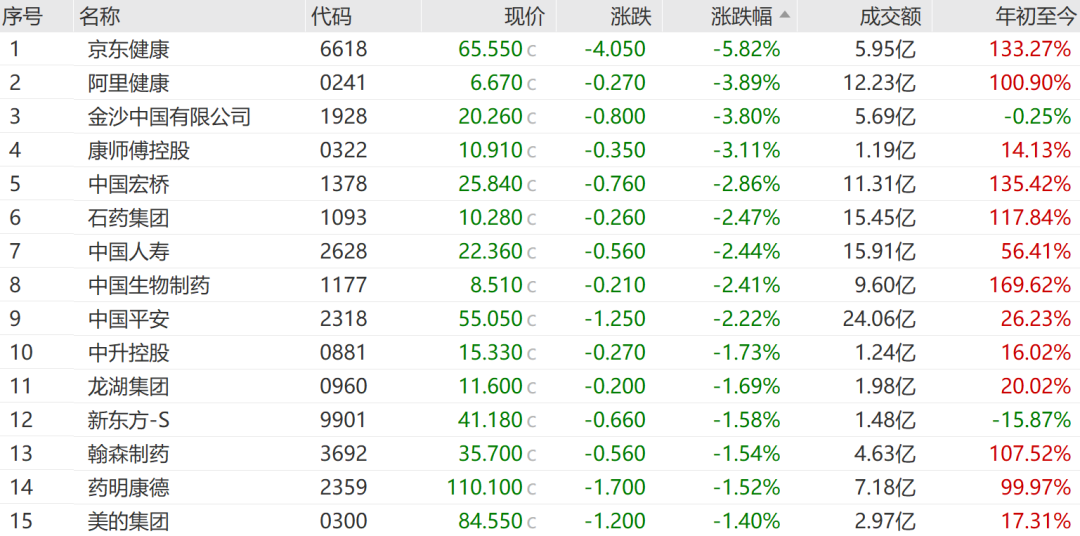
Task: Click the sort arrow beside 涨跌幅 header
Action: [785, 15]
